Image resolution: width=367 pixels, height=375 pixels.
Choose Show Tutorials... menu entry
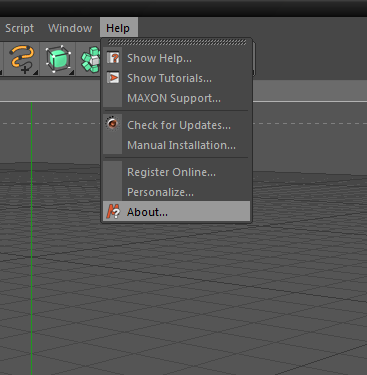(177, 78)
